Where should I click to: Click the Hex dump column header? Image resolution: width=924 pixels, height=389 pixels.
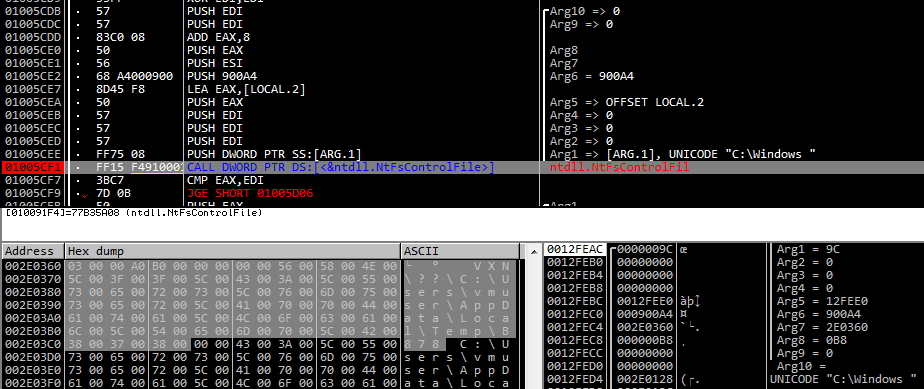(x=233, y=251)
